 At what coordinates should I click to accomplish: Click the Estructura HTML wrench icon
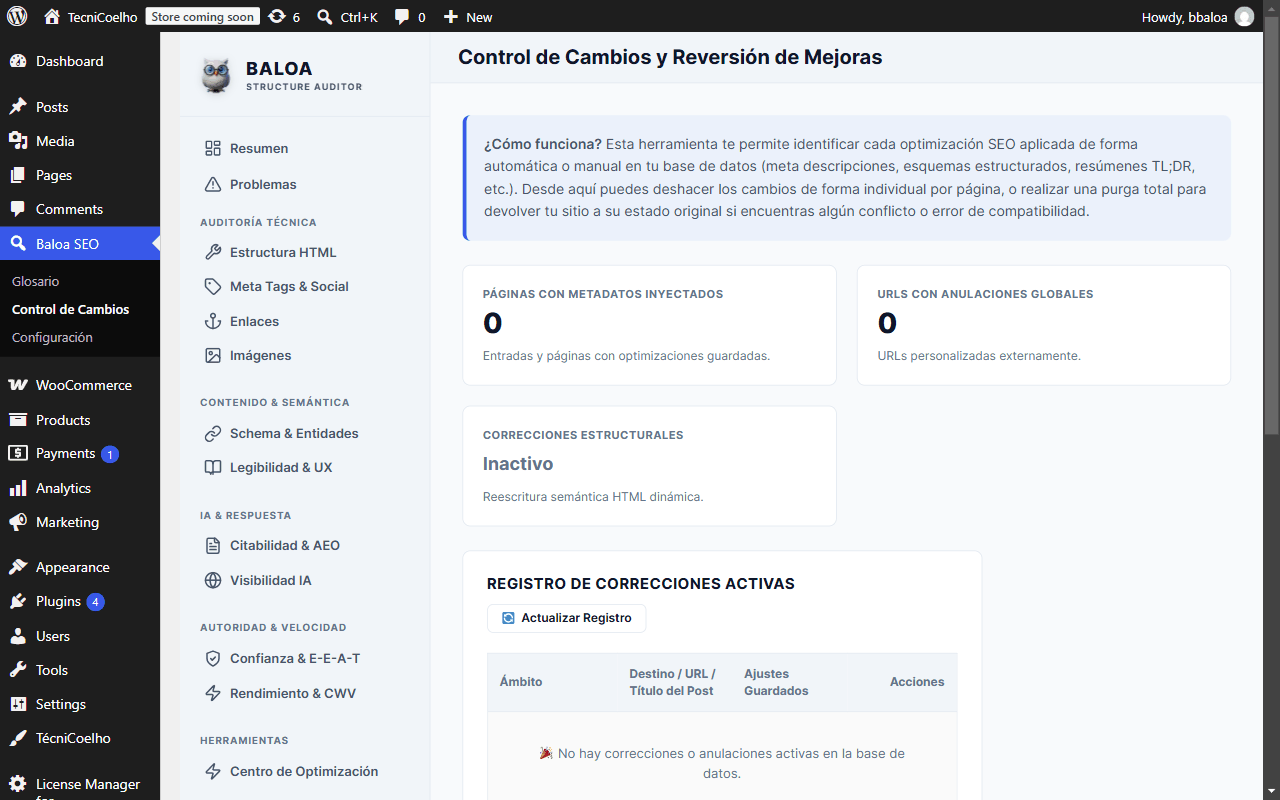(x=212, y=252)
